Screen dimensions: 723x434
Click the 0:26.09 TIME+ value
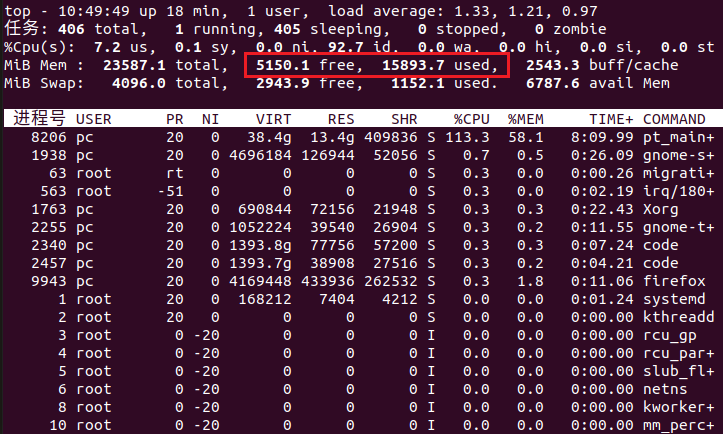pos(602,155)
